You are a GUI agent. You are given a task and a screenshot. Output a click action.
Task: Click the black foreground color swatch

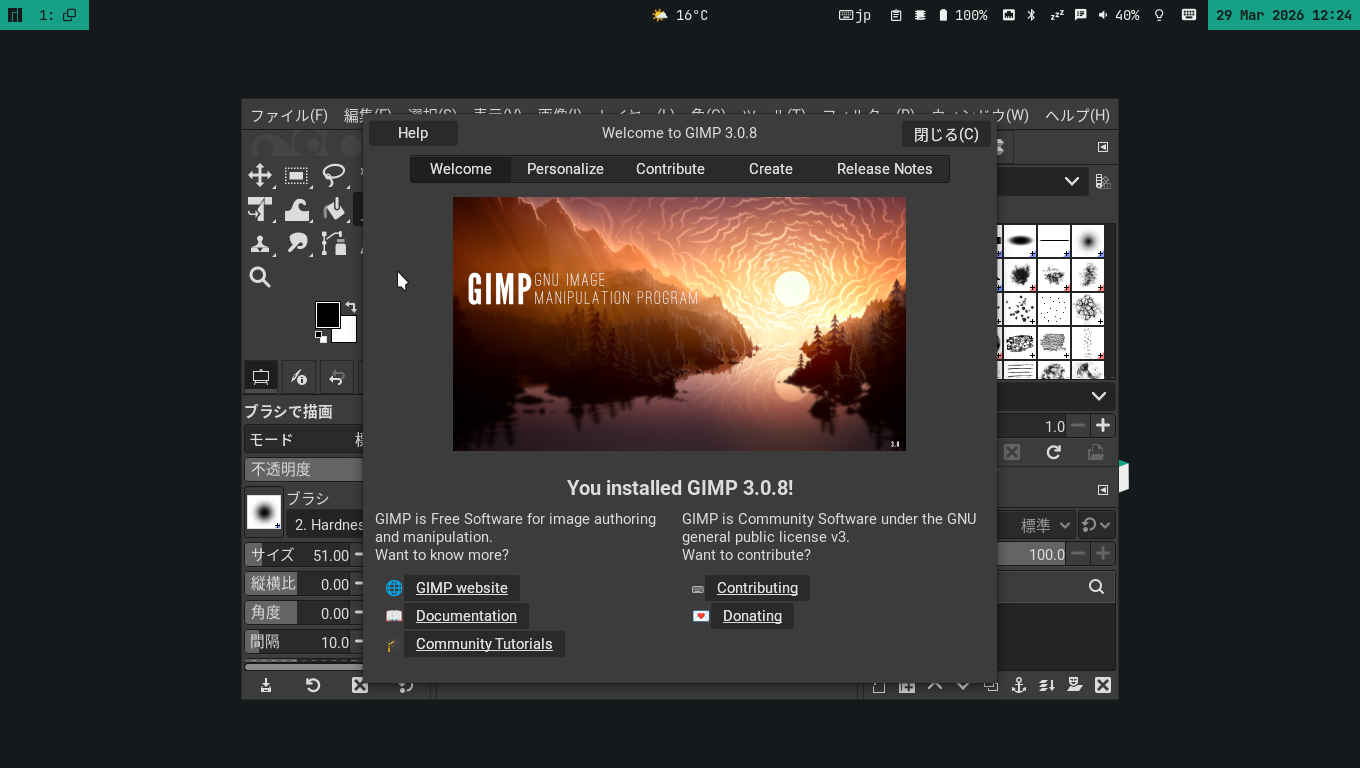point(326,313)
